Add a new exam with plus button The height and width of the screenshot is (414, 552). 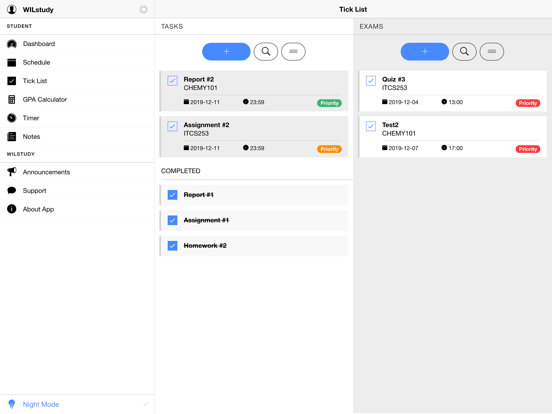[x=425, y=52]
